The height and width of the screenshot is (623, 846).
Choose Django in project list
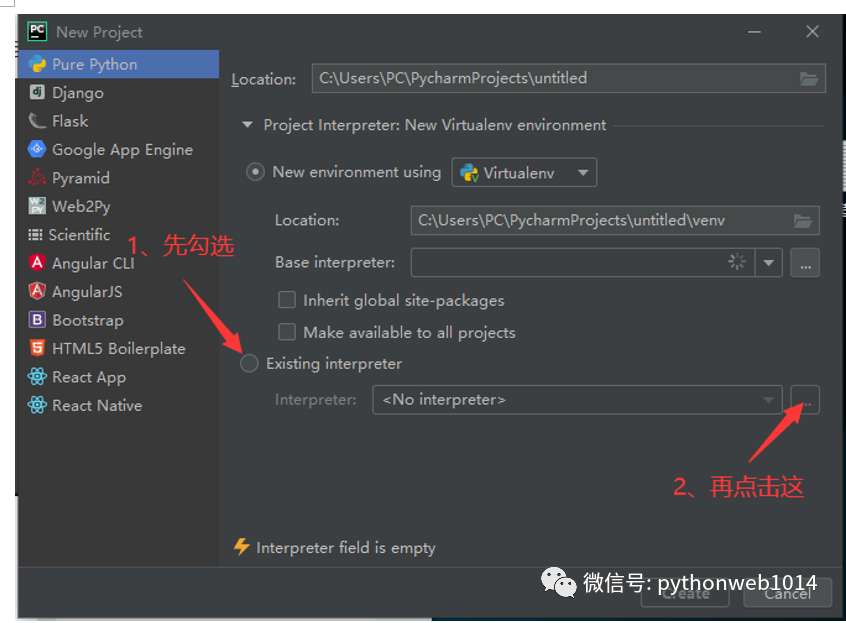tap(119, 92)
